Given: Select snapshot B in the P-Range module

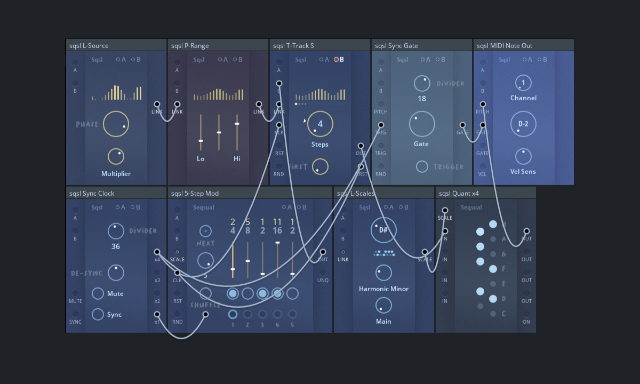Looking at the screenshot, I should (238, 60).
